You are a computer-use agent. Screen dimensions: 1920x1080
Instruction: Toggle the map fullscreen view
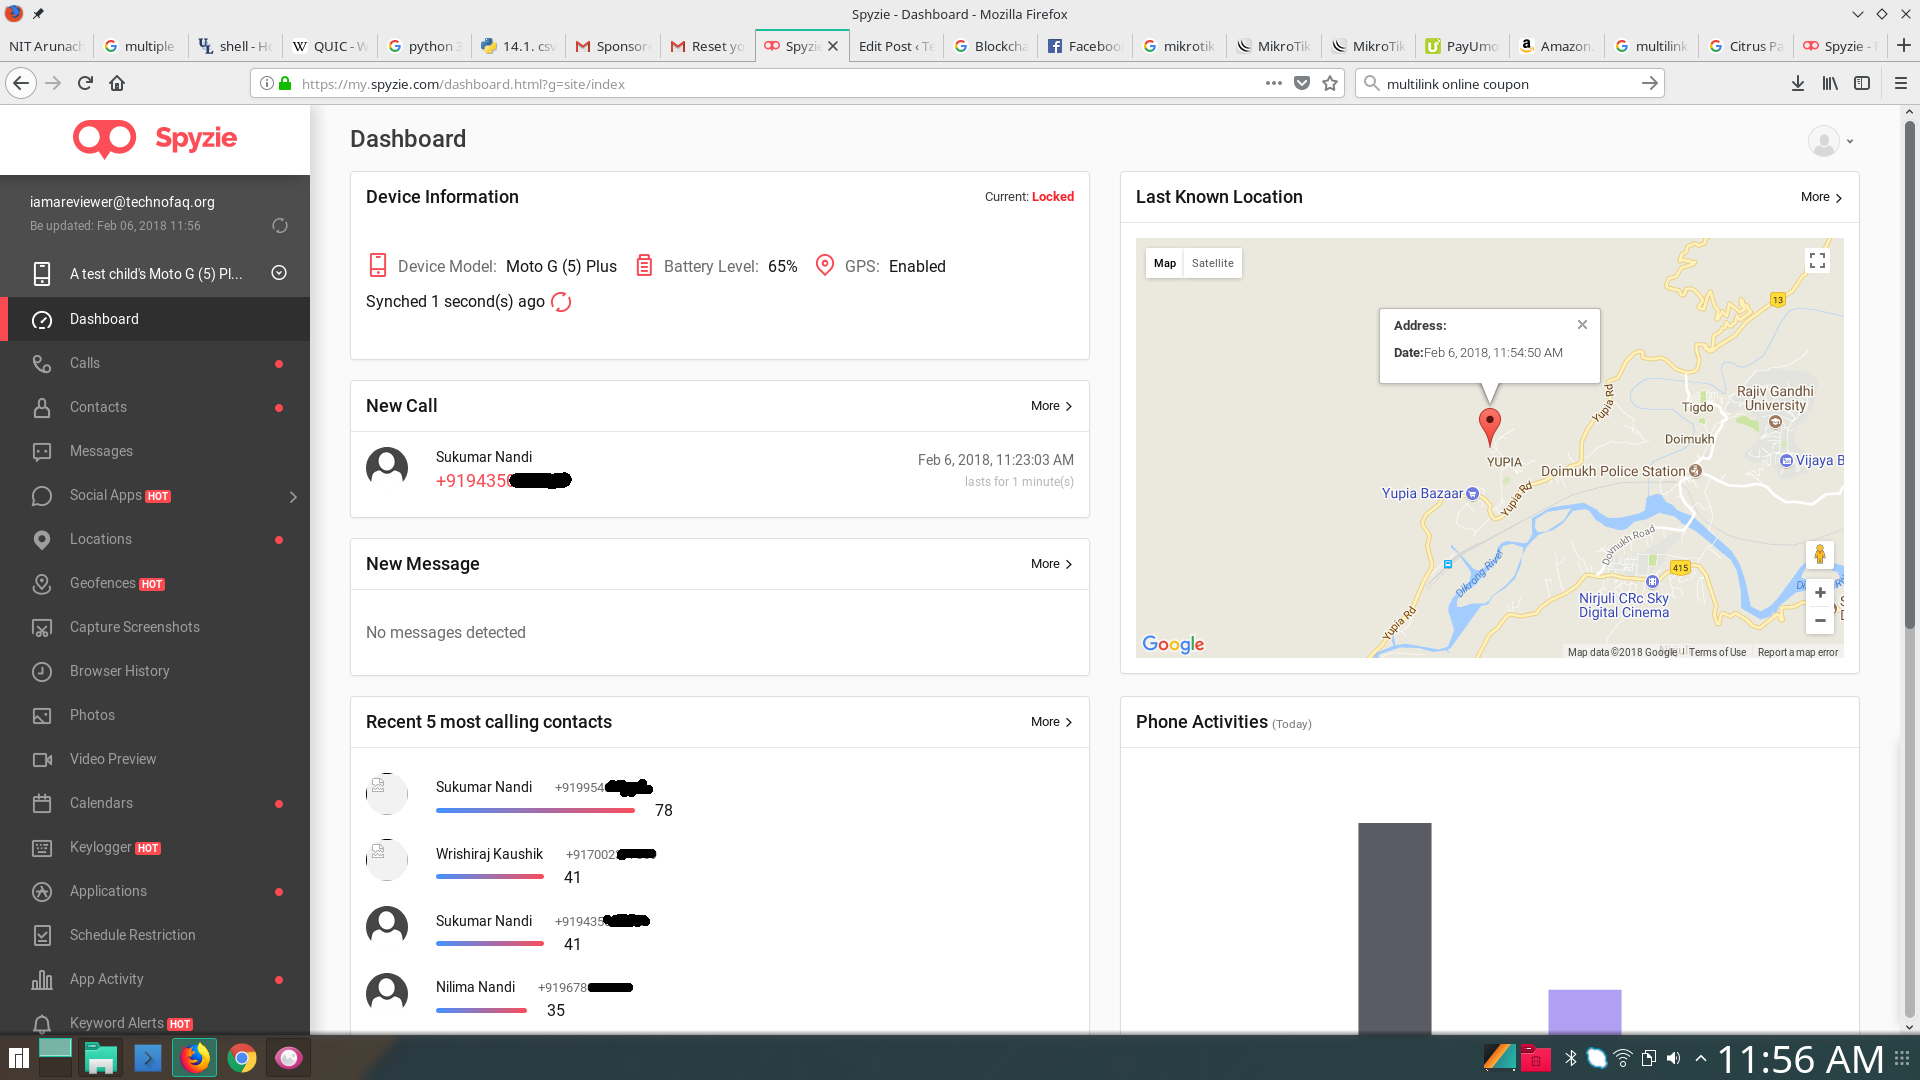click(1817, 261)
